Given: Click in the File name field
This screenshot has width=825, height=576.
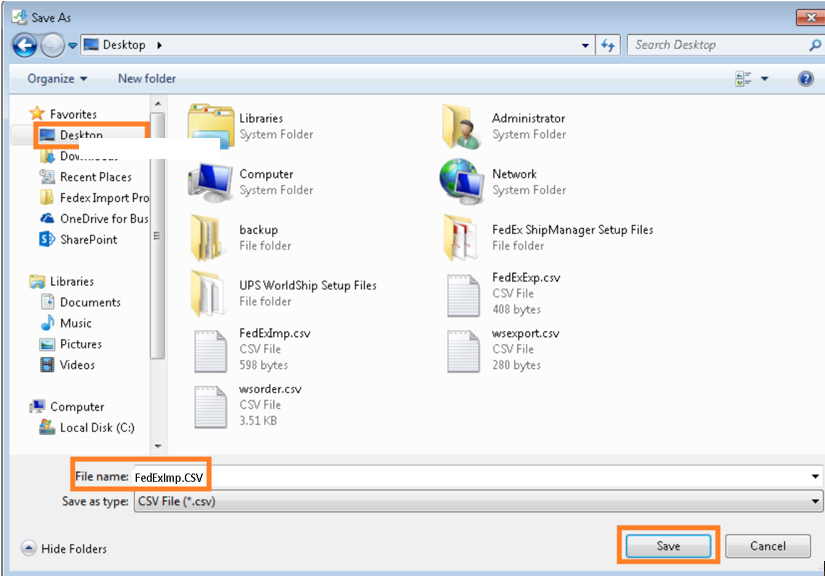Looking at the screenshot, I should point(471,477).
